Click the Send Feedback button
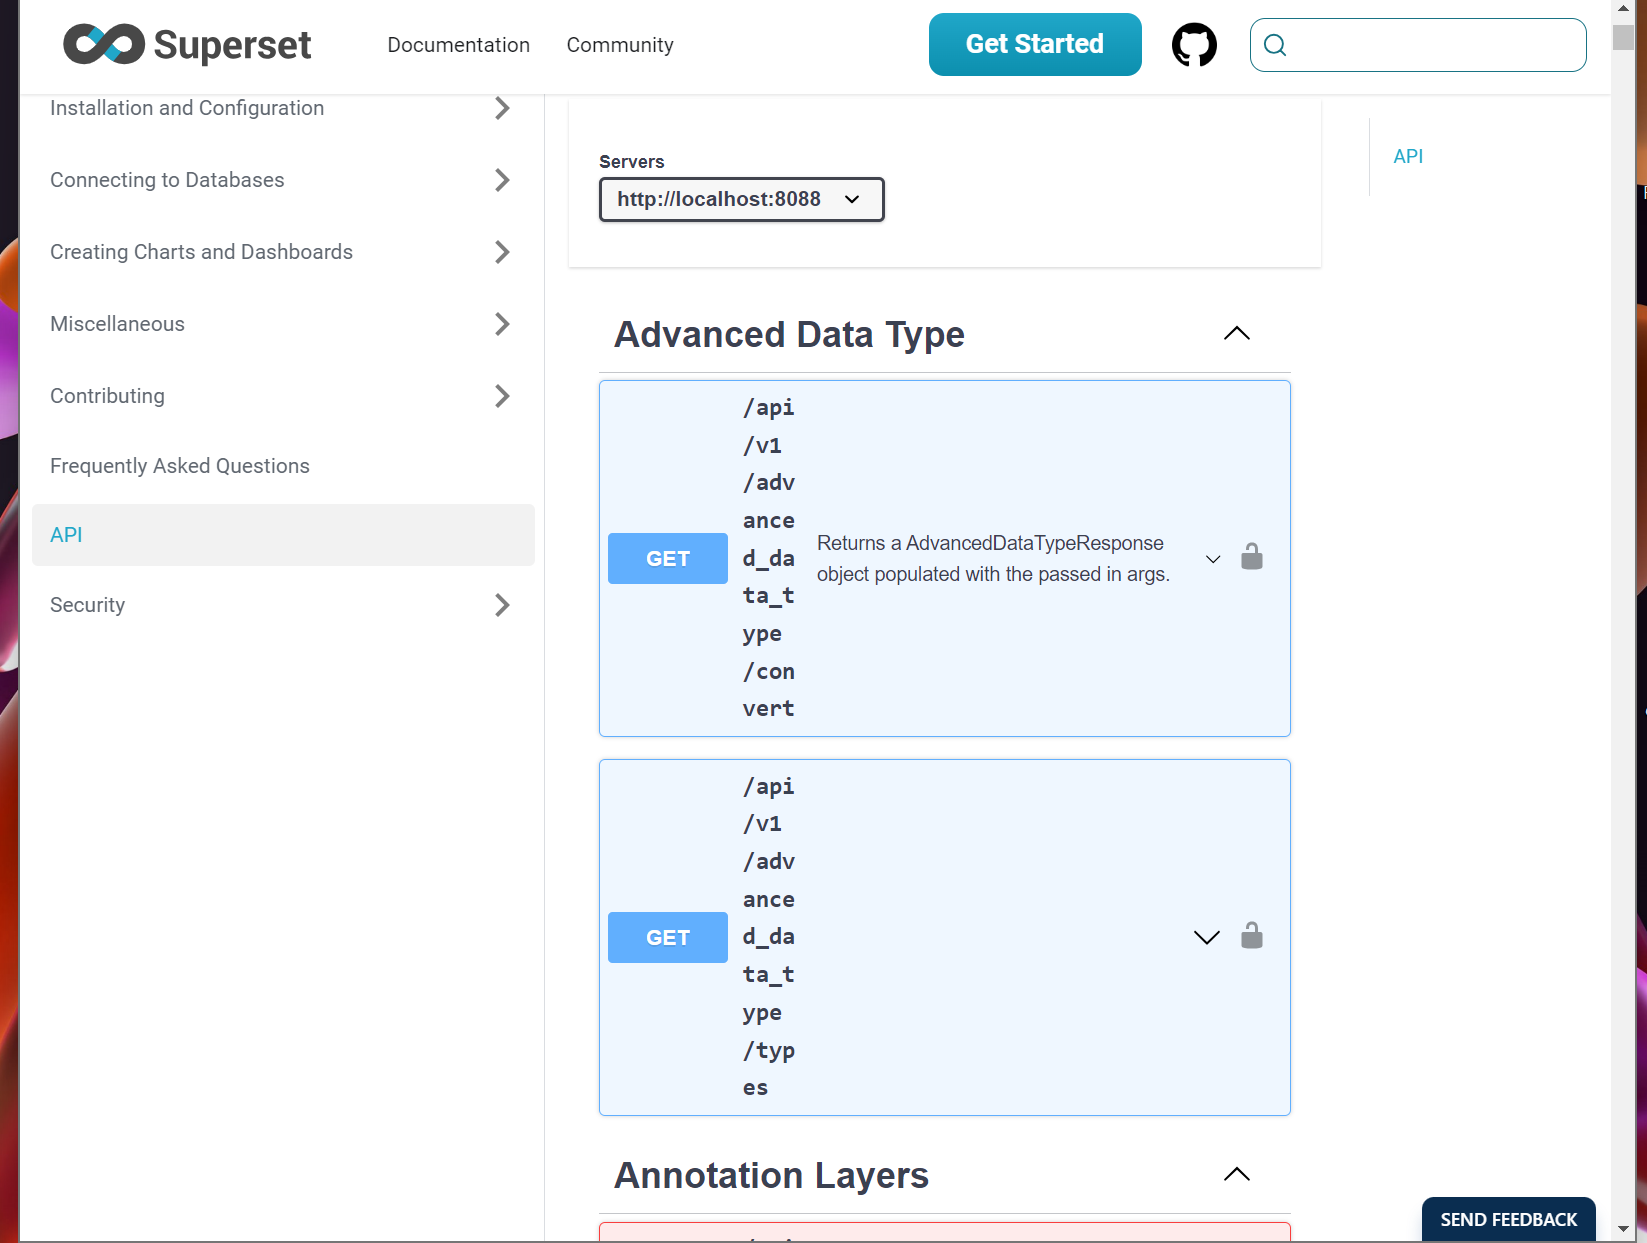 click(x=1507, y=1219)
